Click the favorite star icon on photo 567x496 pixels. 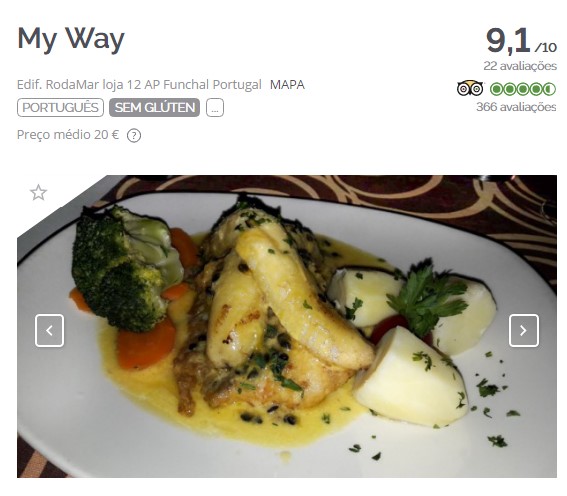[38, 193]
